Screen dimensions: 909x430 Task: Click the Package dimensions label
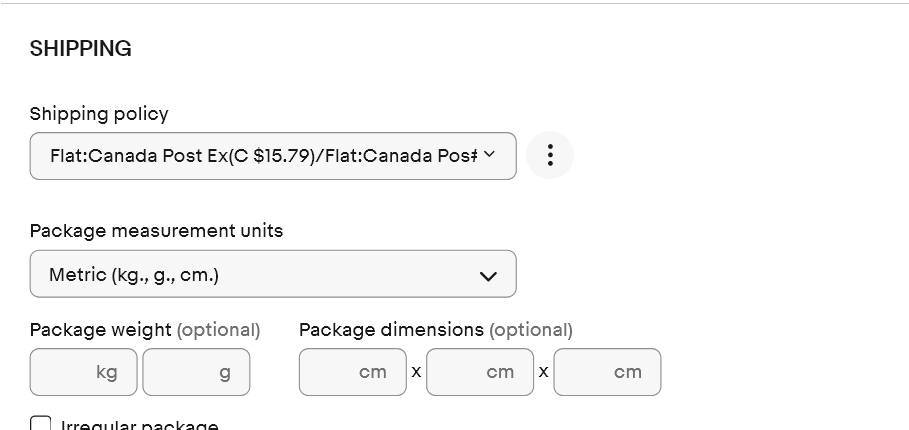[391, 330]
